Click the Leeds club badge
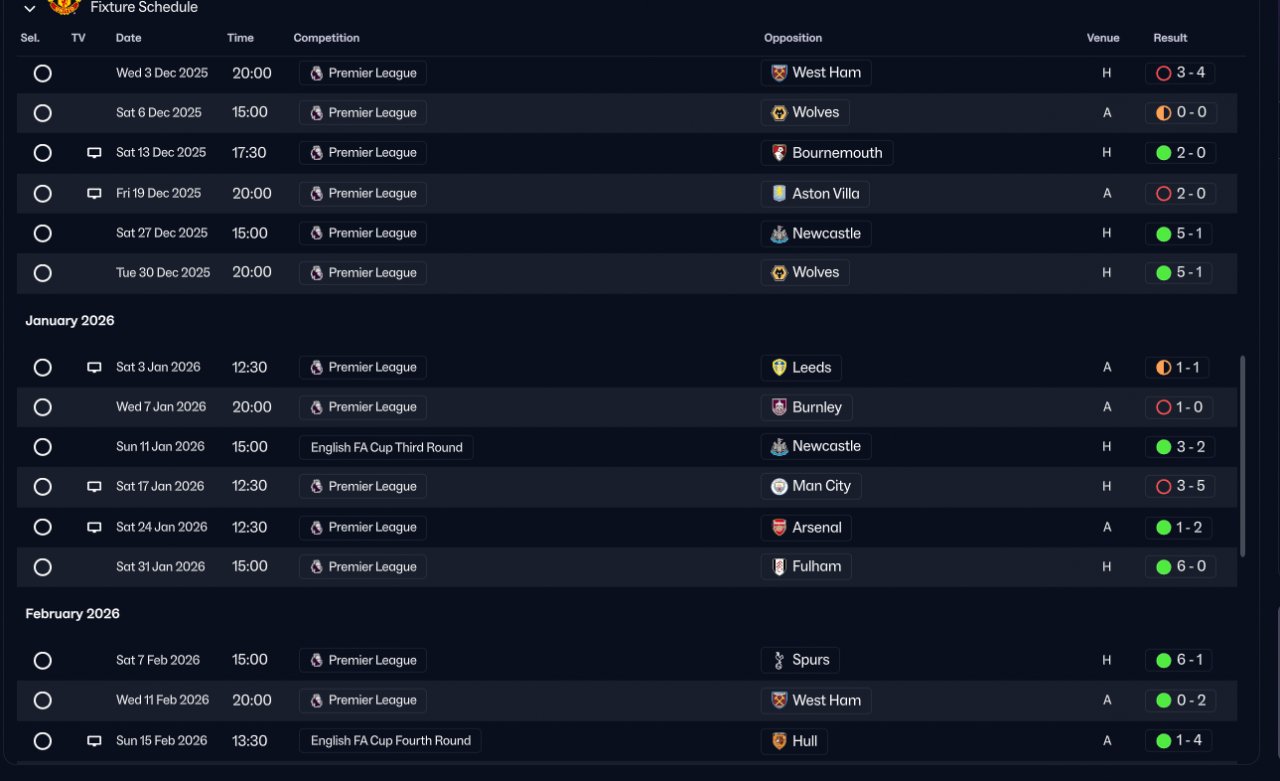Viewport: 1280px width, 781px height. 779,367
